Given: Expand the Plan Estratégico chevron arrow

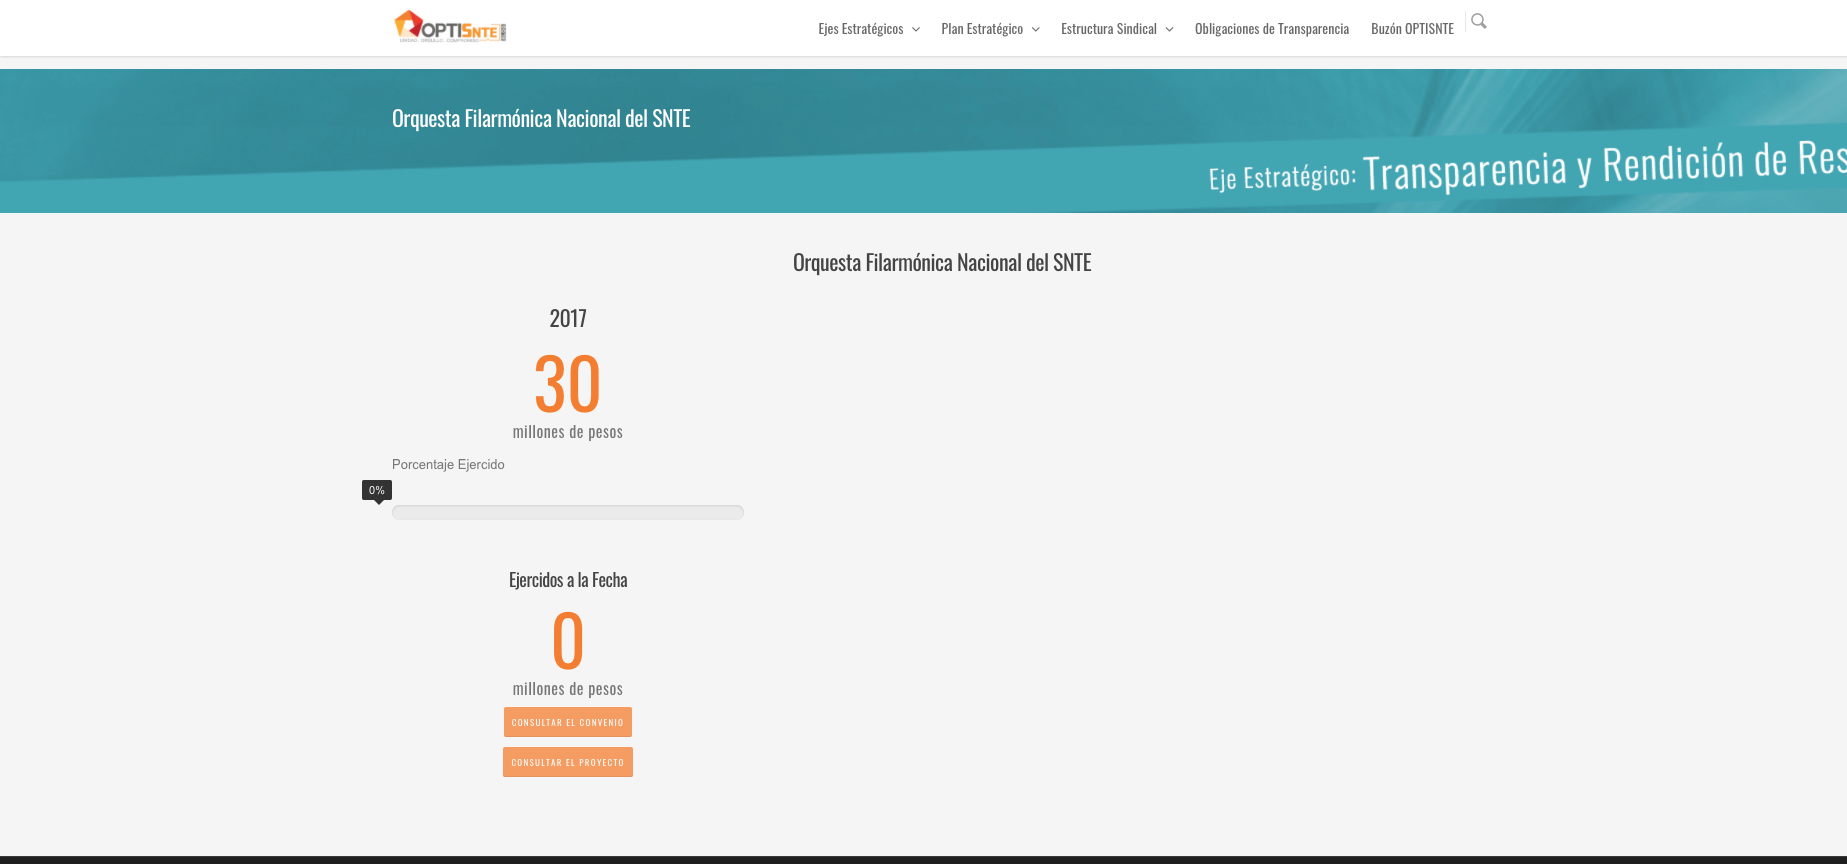Looking at the screenshot, I should (1036, 30).
